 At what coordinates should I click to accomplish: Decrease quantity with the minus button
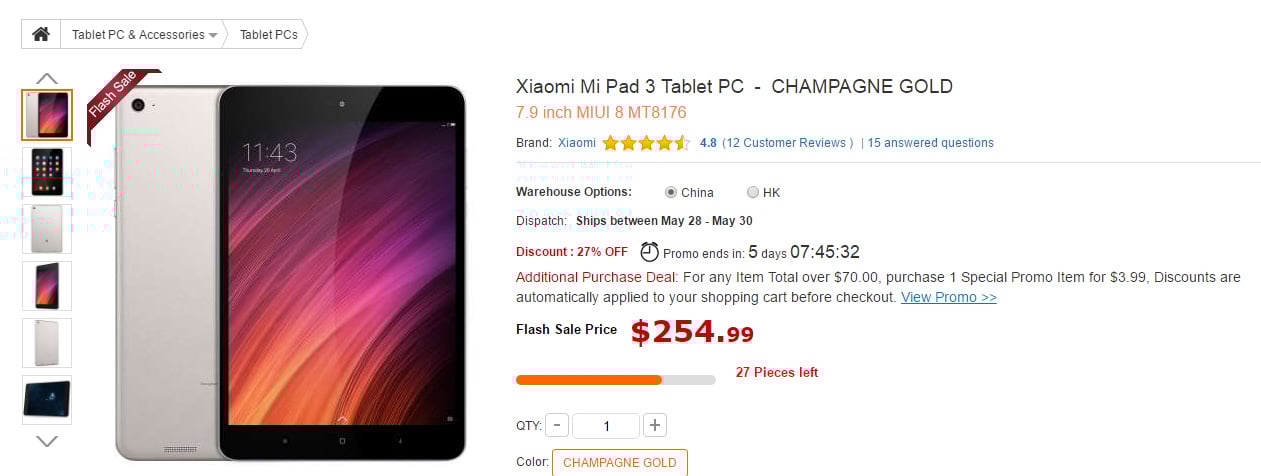pos(557,425)
